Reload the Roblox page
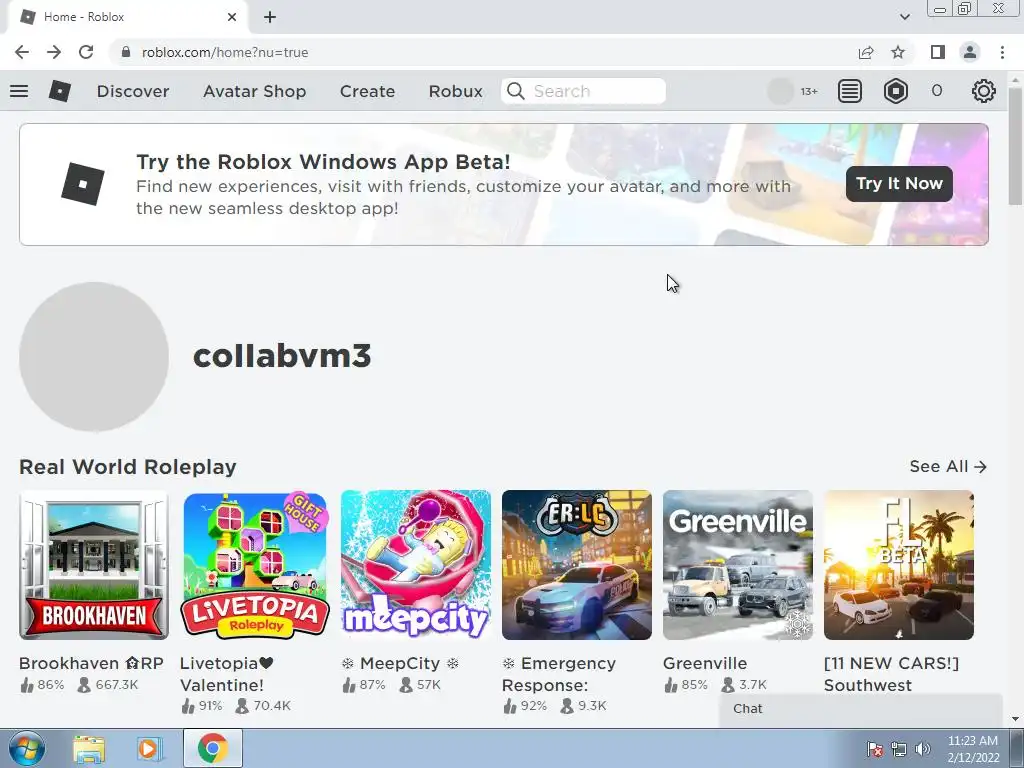 pyautogui.click(x=86, y=52)
